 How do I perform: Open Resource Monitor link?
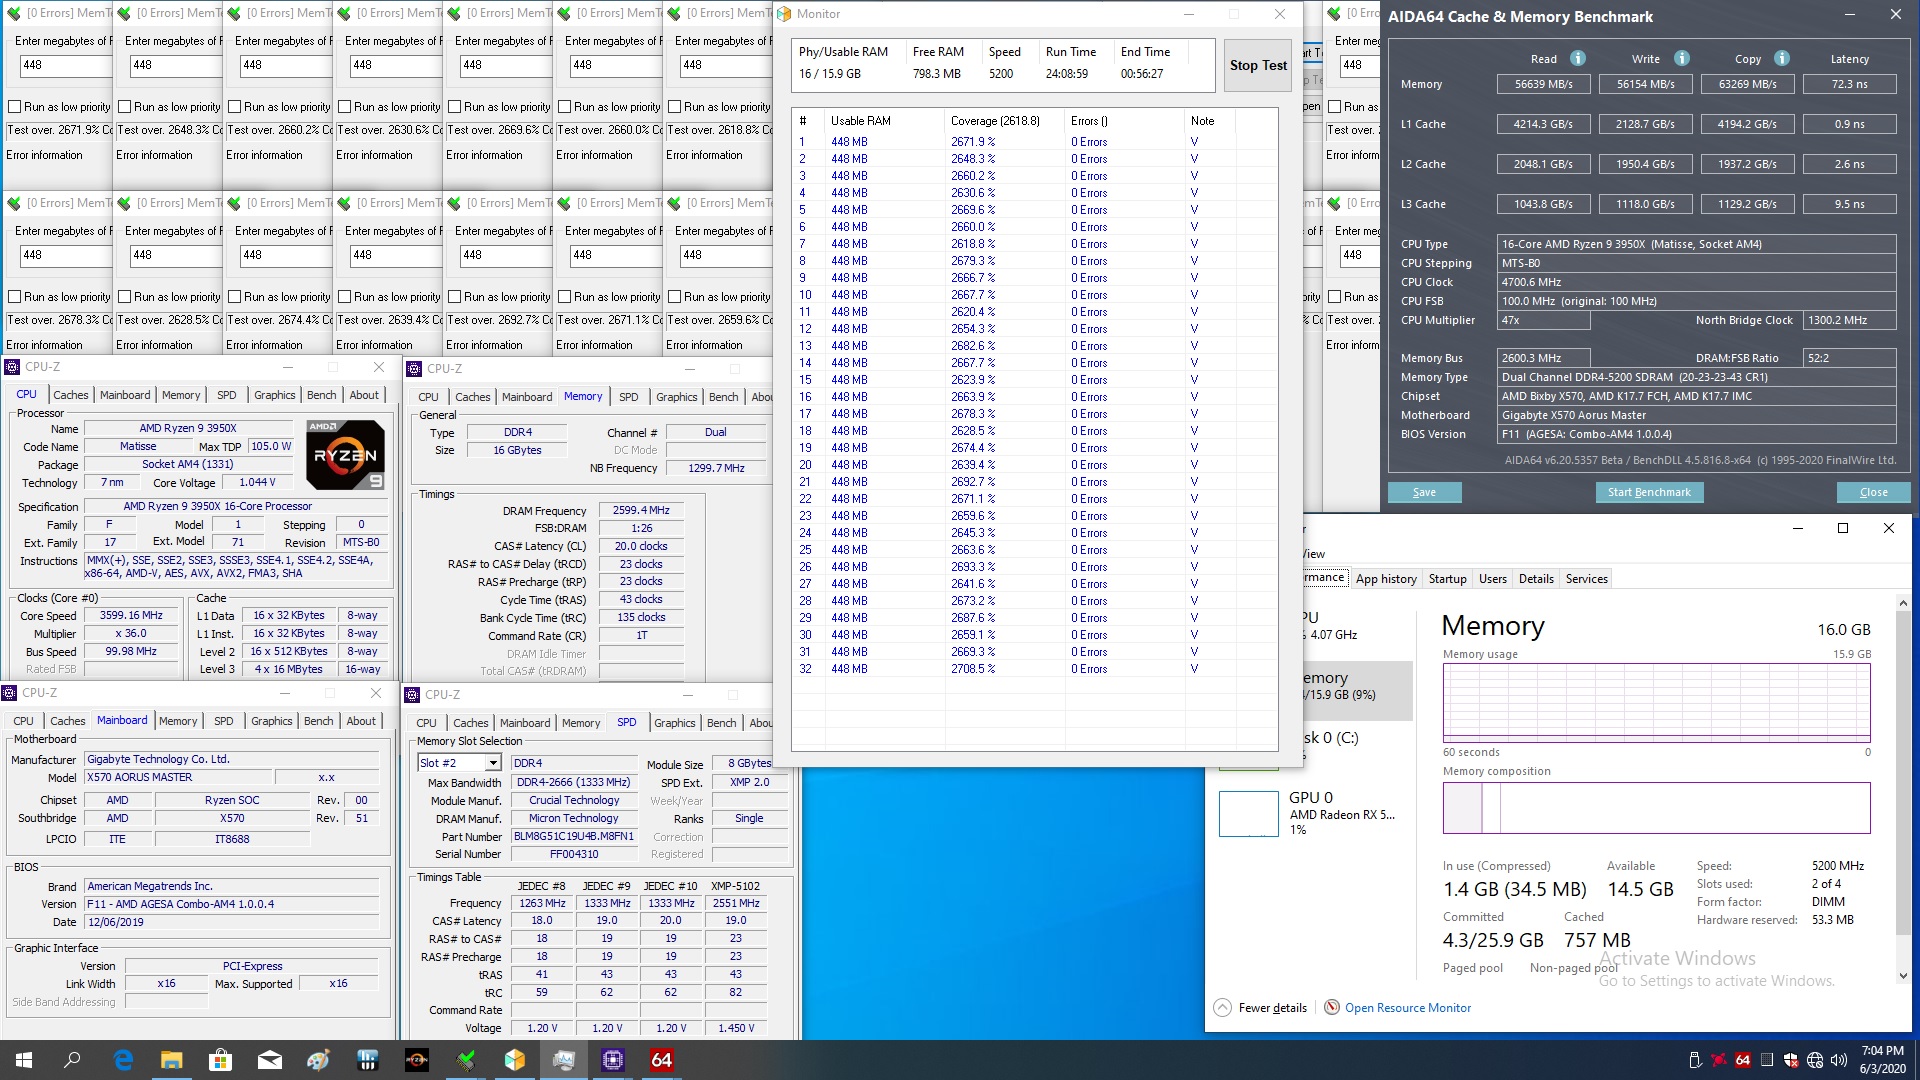click(1407, 1007)
